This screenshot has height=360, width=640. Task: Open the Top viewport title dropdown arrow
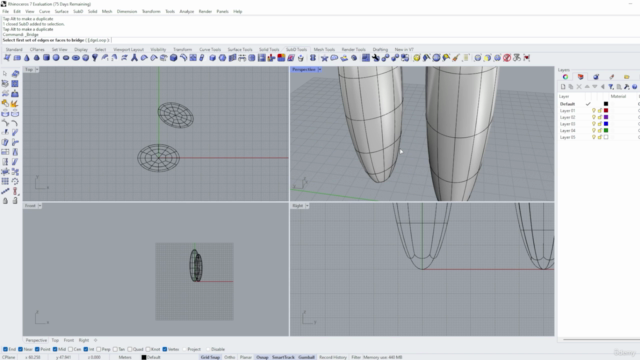pos(37,70)
